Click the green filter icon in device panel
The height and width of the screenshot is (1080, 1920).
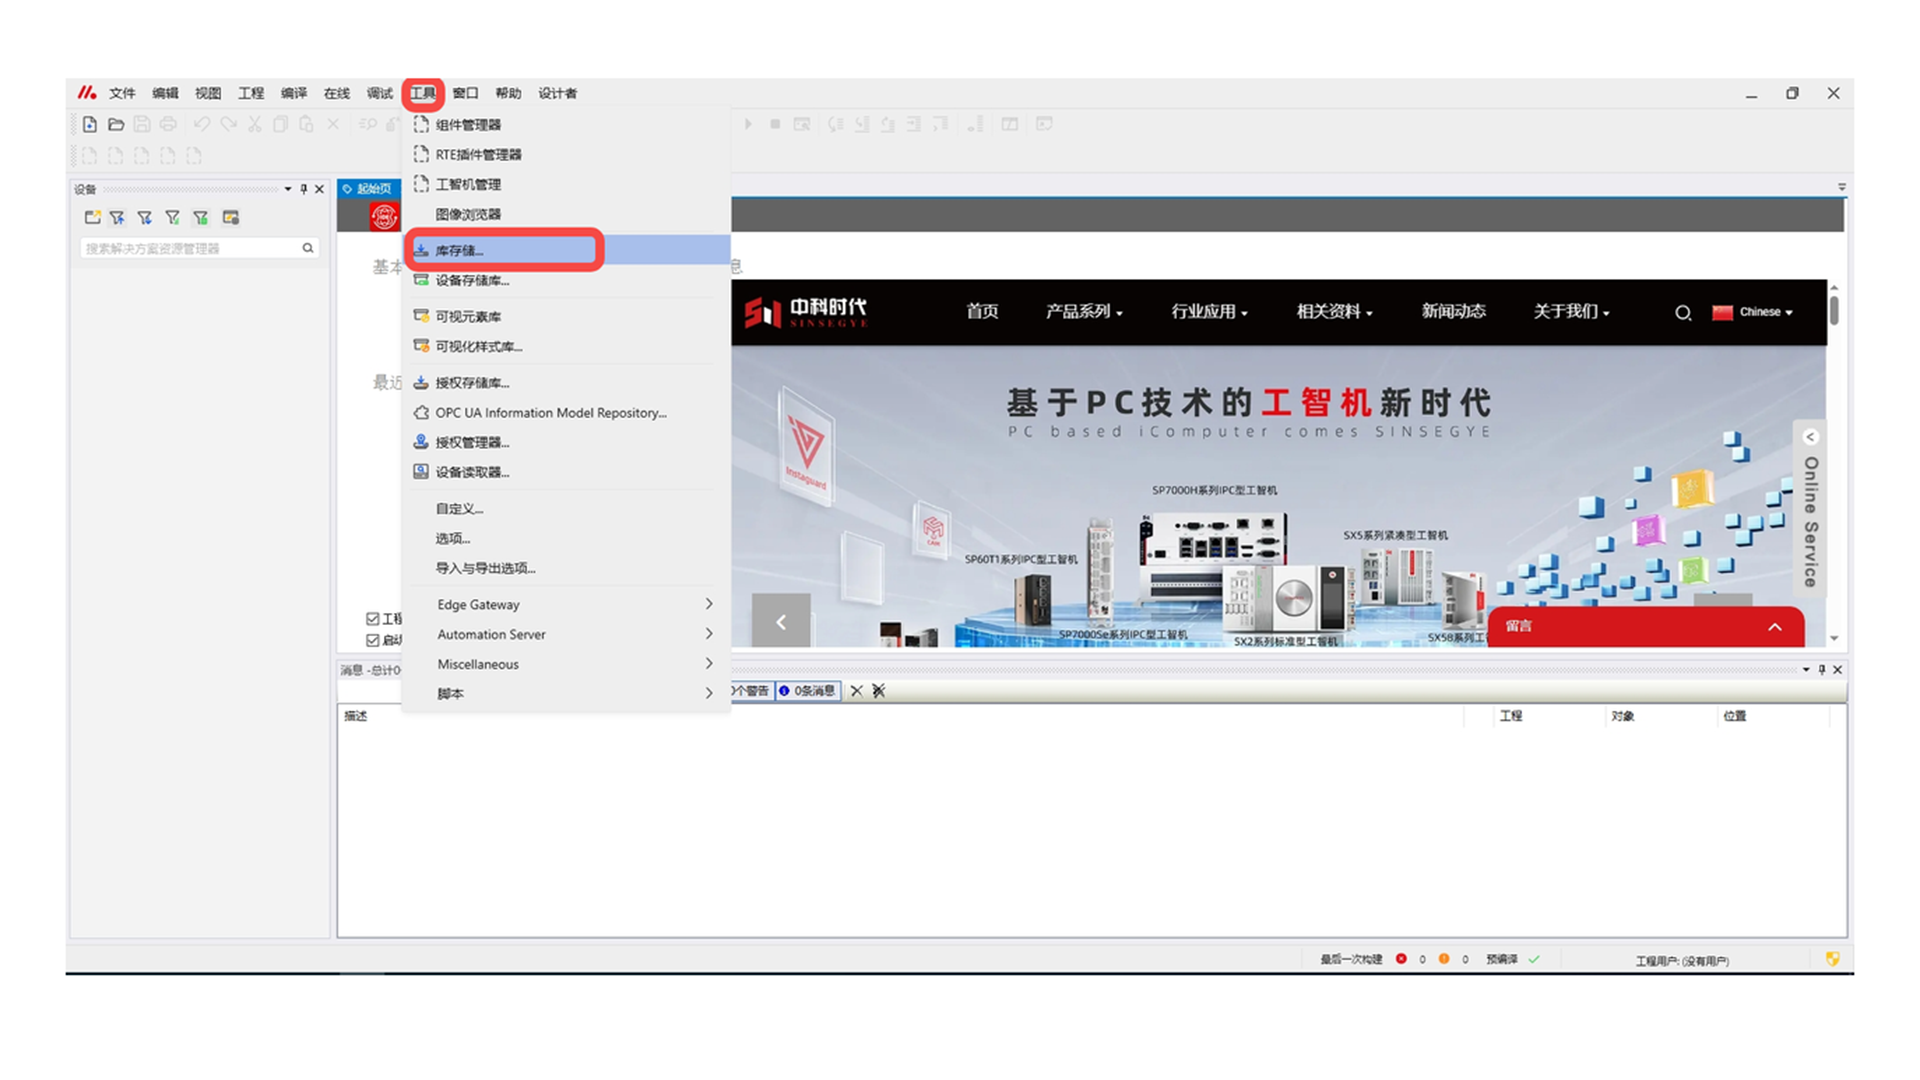click(x=201, y=217)
